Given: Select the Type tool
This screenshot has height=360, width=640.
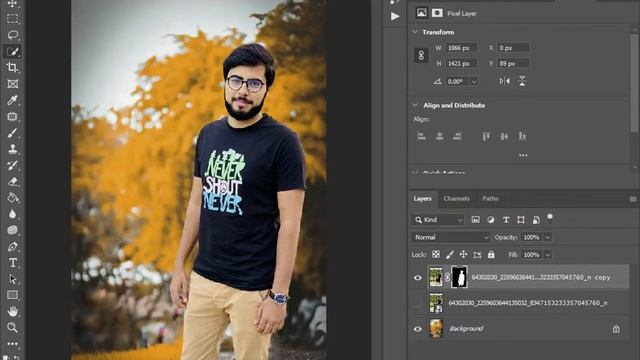Looking at the screenshot, I should tap(13, 263).
